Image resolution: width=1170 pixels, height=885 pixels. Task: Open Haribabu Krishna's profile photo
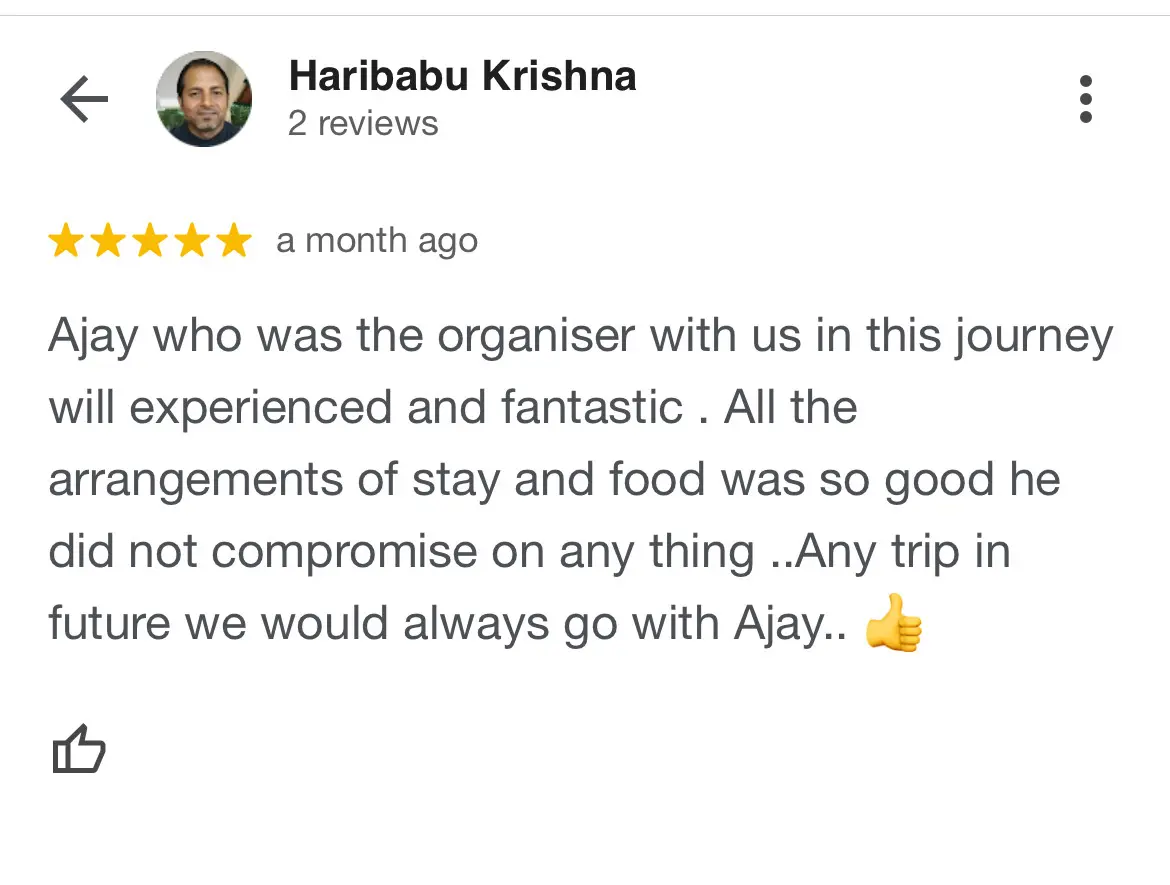point(204,98)
